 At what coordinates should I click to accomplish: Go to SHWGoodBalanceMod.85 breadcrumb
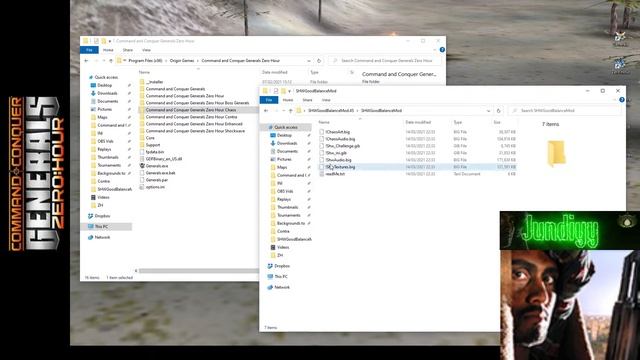331,111
